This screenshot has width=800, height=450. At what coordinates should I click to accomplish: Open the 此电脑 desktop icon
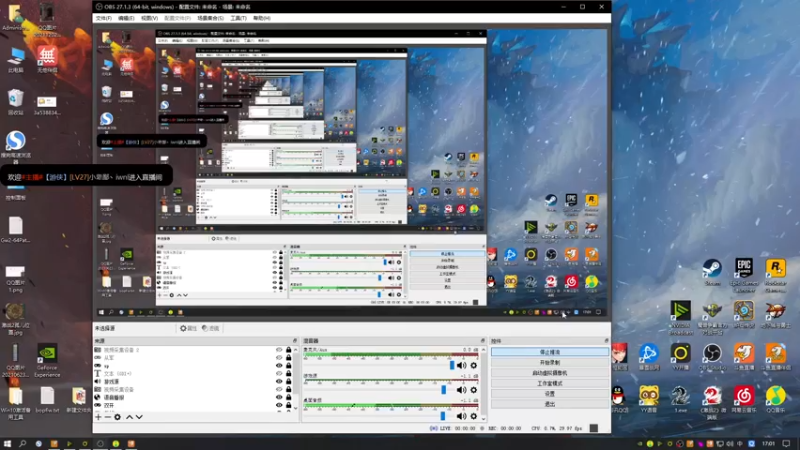(16, 60)
